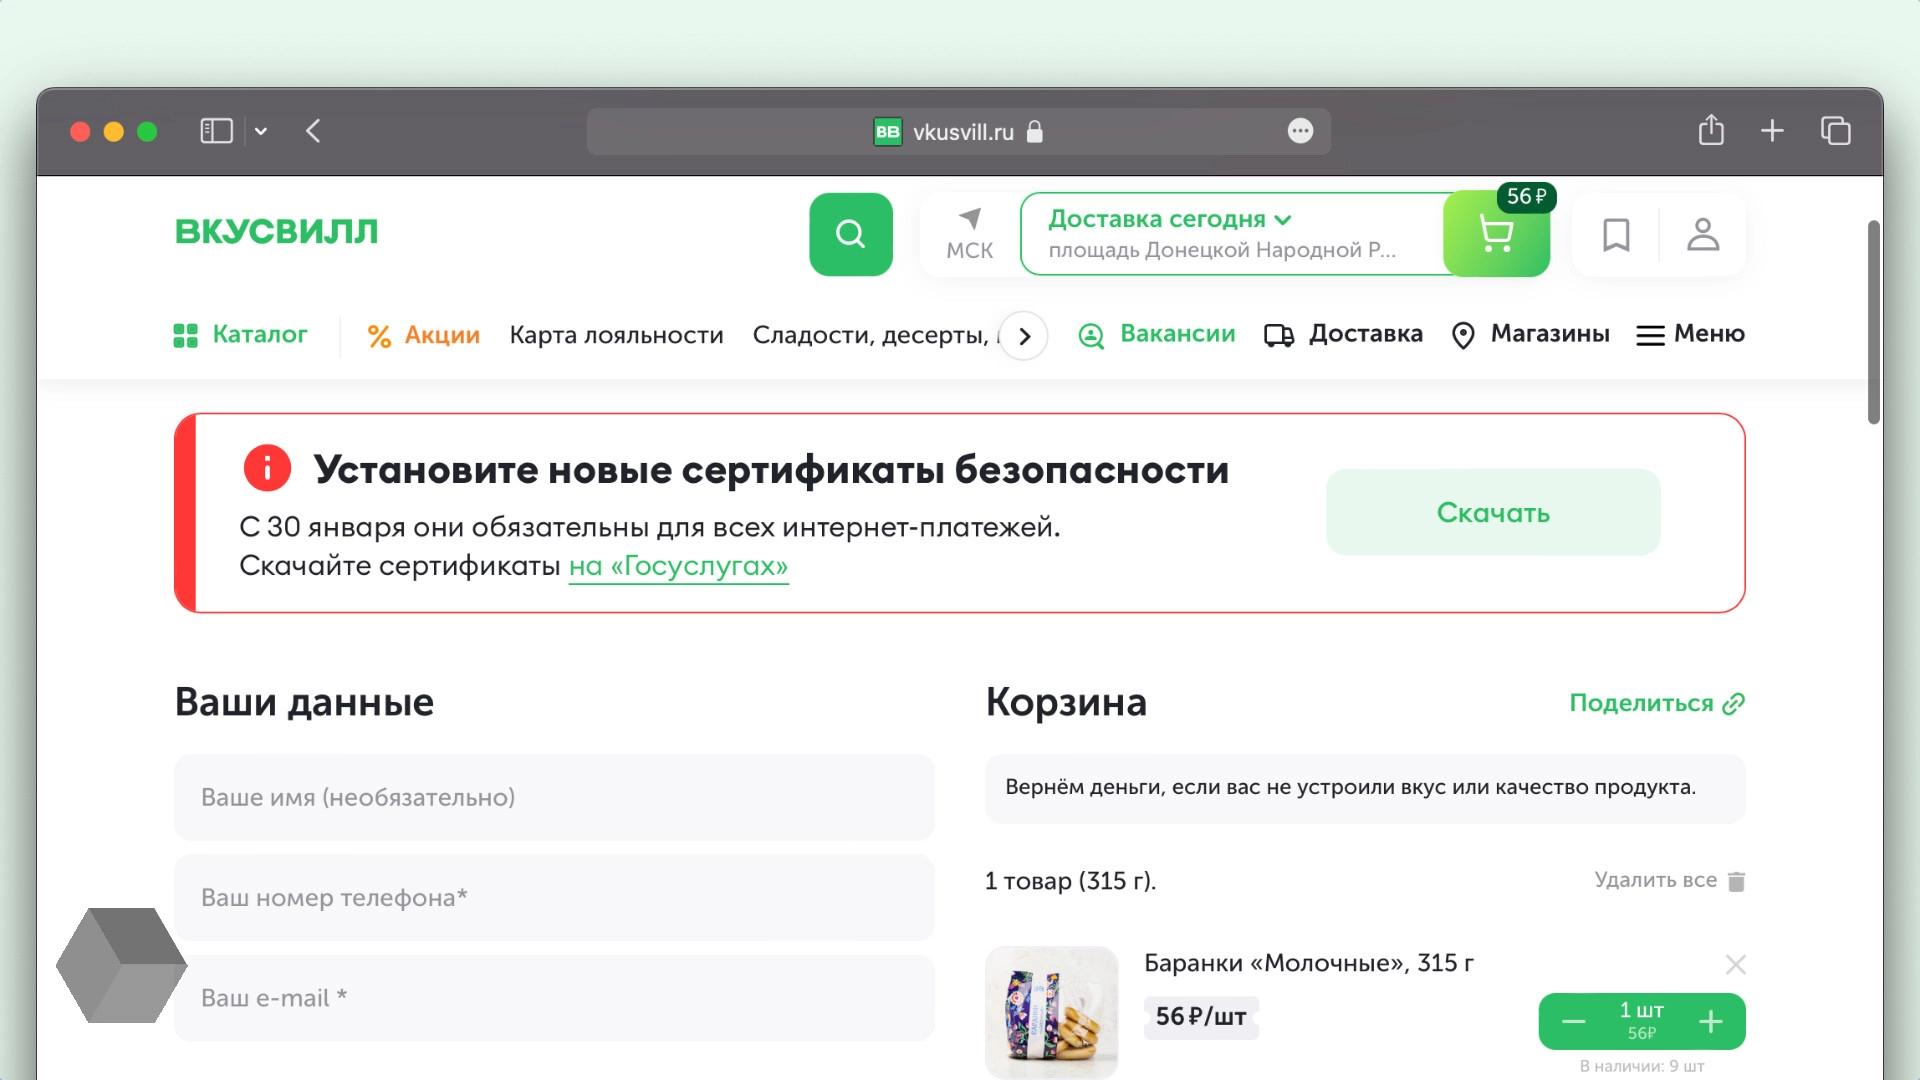Image resolution: width=1920 pixels, height=1080 pixels.
Task: Open the Магазины store locator
Action: pos(1530,334)
